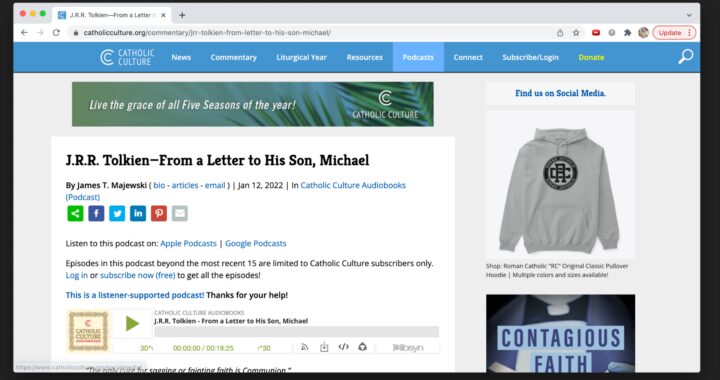The width and height of the screenshot is (720, 380).
Task: Reload the page with the refresh icon
Action: 56,33
